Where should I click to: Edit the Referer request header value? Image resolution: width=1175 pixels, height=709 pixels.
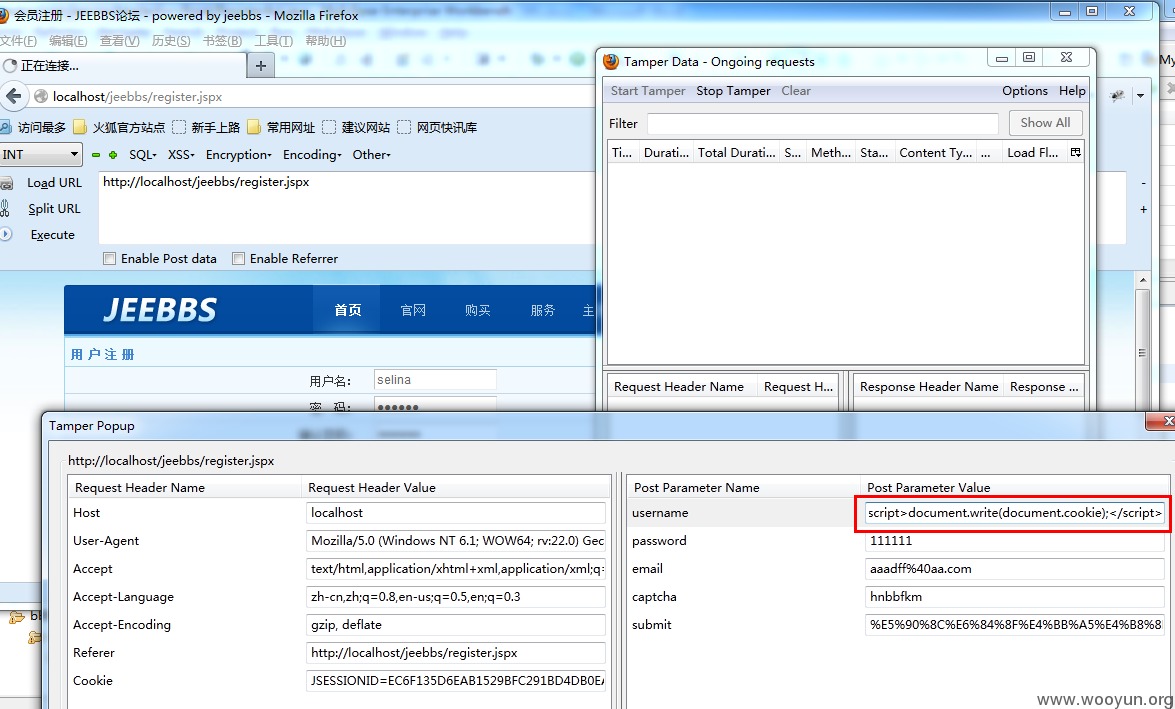point(456,653)
